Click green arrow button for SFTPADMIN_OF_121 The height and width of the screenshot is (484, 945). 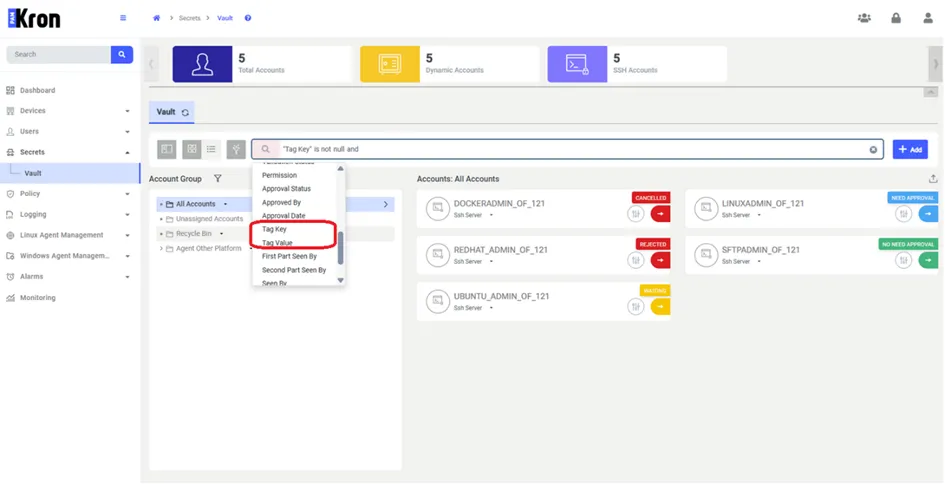tap(928, 260)
